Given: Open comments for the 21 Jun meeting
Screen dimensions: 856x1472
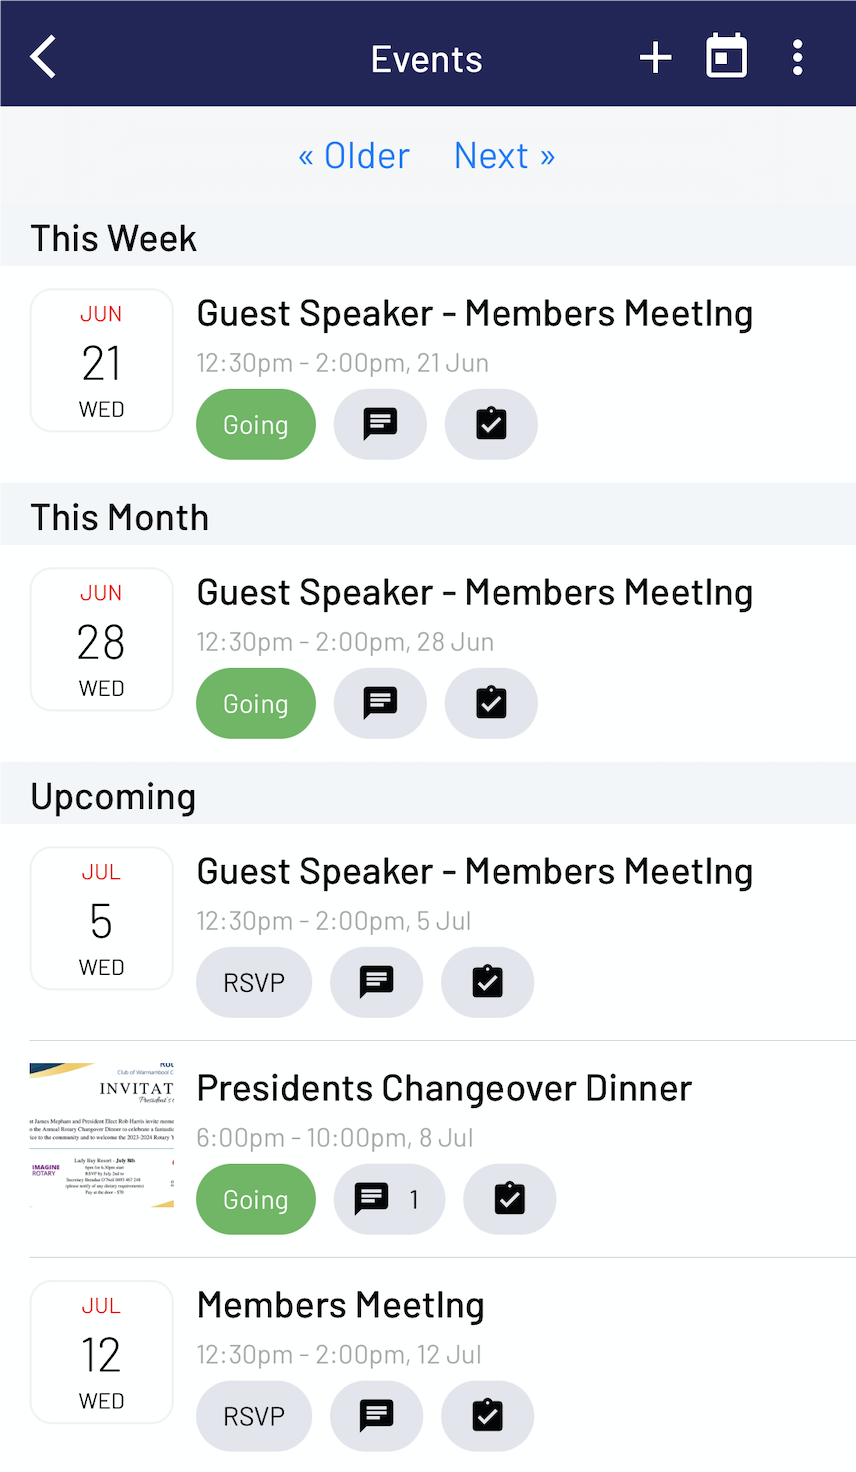Looking at the screenshot, I should pyautogui.click(x=380, y=424).
